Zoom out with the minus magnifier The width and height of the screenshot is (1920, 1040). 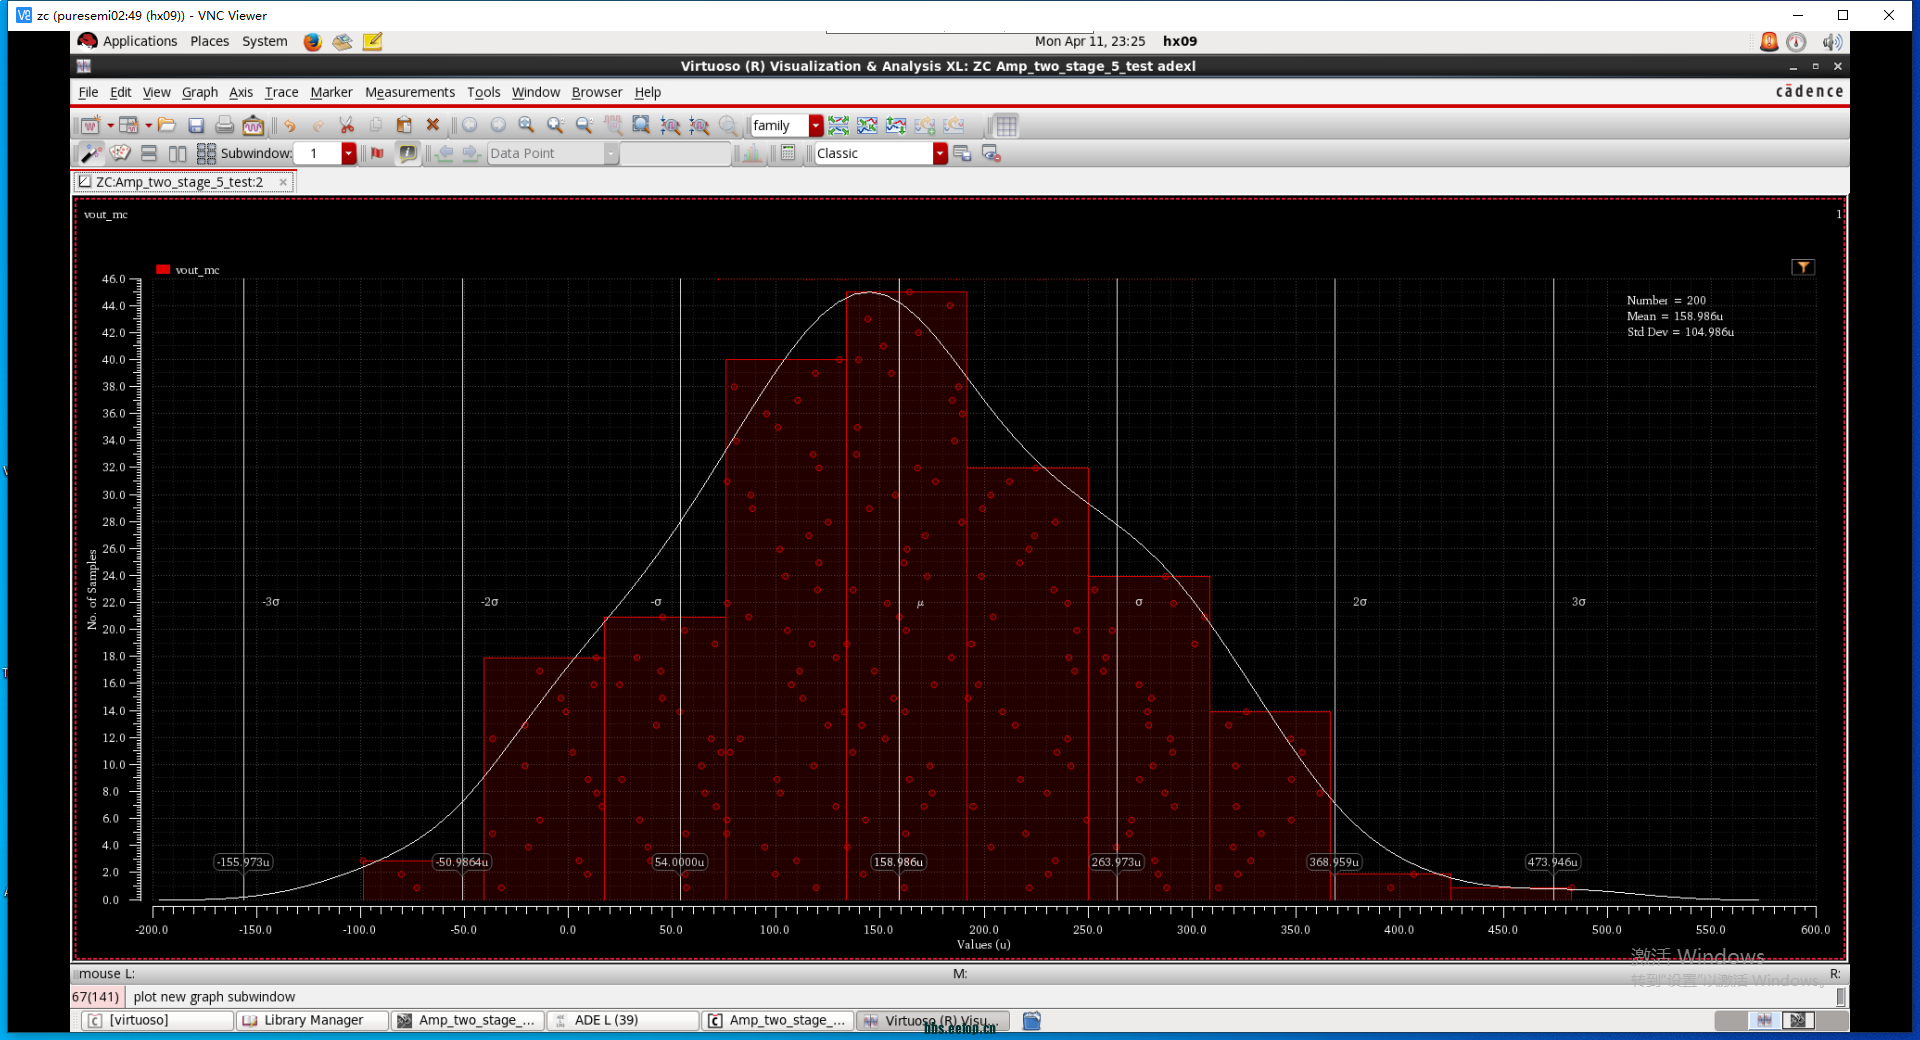(584, 125)
